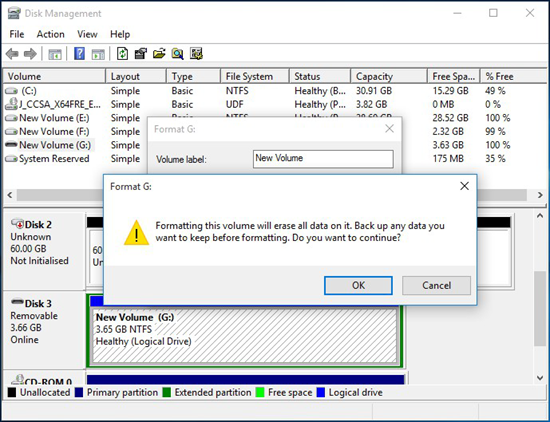Click the yellow warning triangle icon
The image size is (550, 422).
[136, 232]
